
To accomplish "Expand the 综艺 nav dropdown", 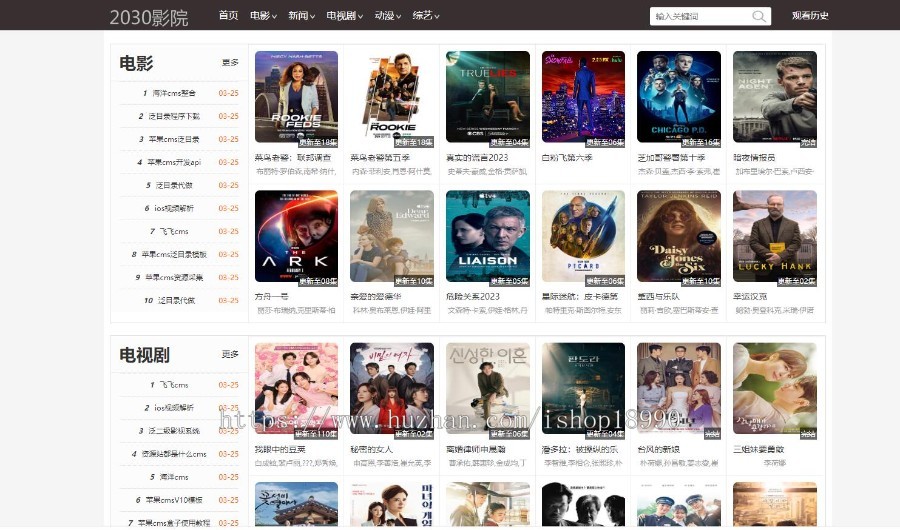I will (x=426, y=16).
